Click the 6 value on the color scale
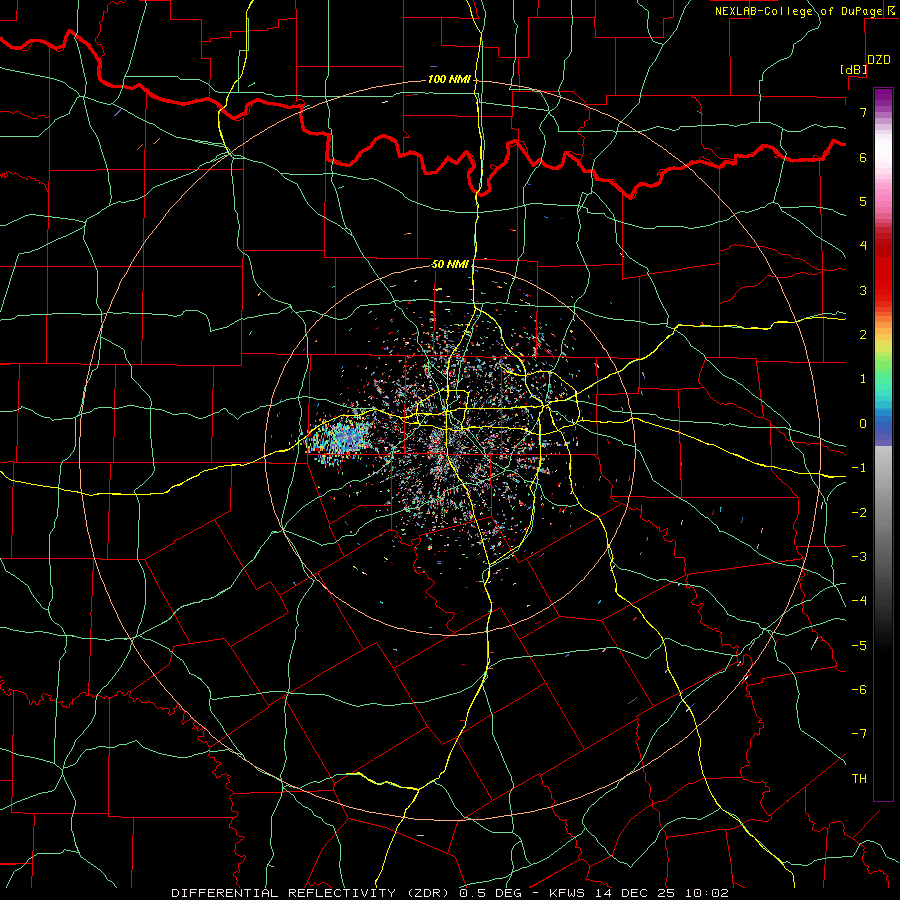 coord(863,157)
